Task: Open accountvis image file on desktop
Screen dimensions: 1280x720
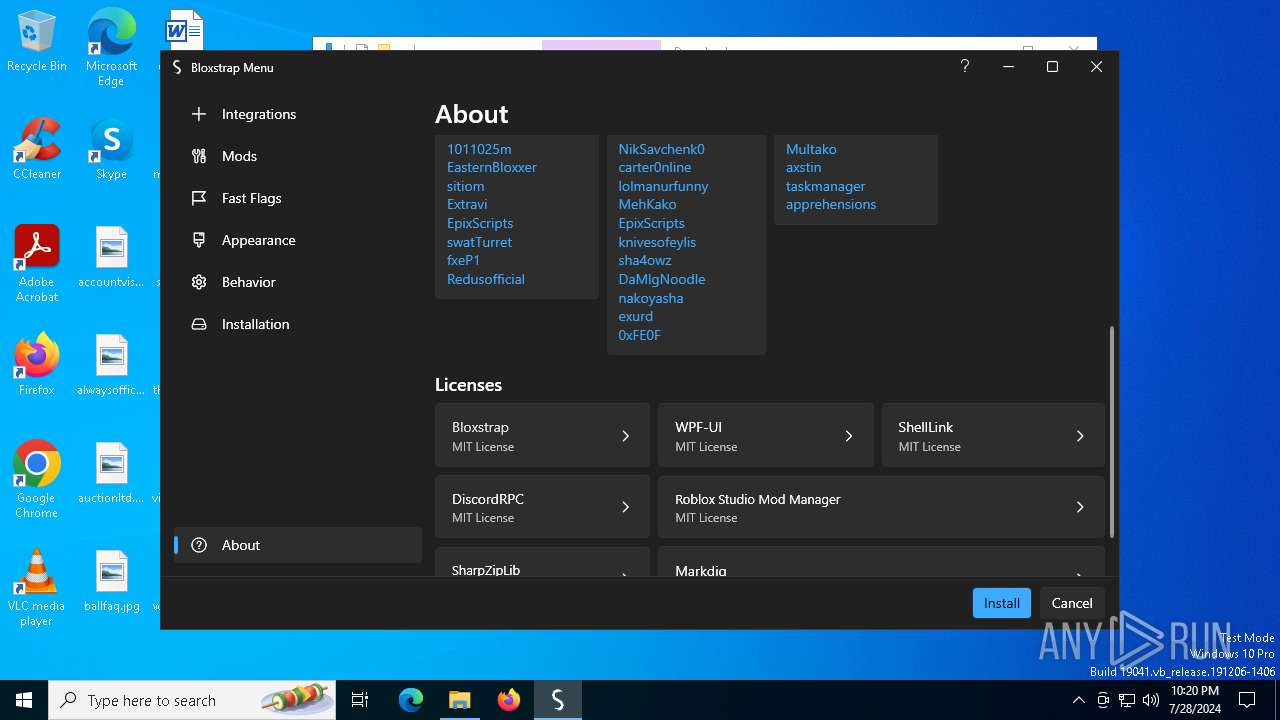Action: 111,256
